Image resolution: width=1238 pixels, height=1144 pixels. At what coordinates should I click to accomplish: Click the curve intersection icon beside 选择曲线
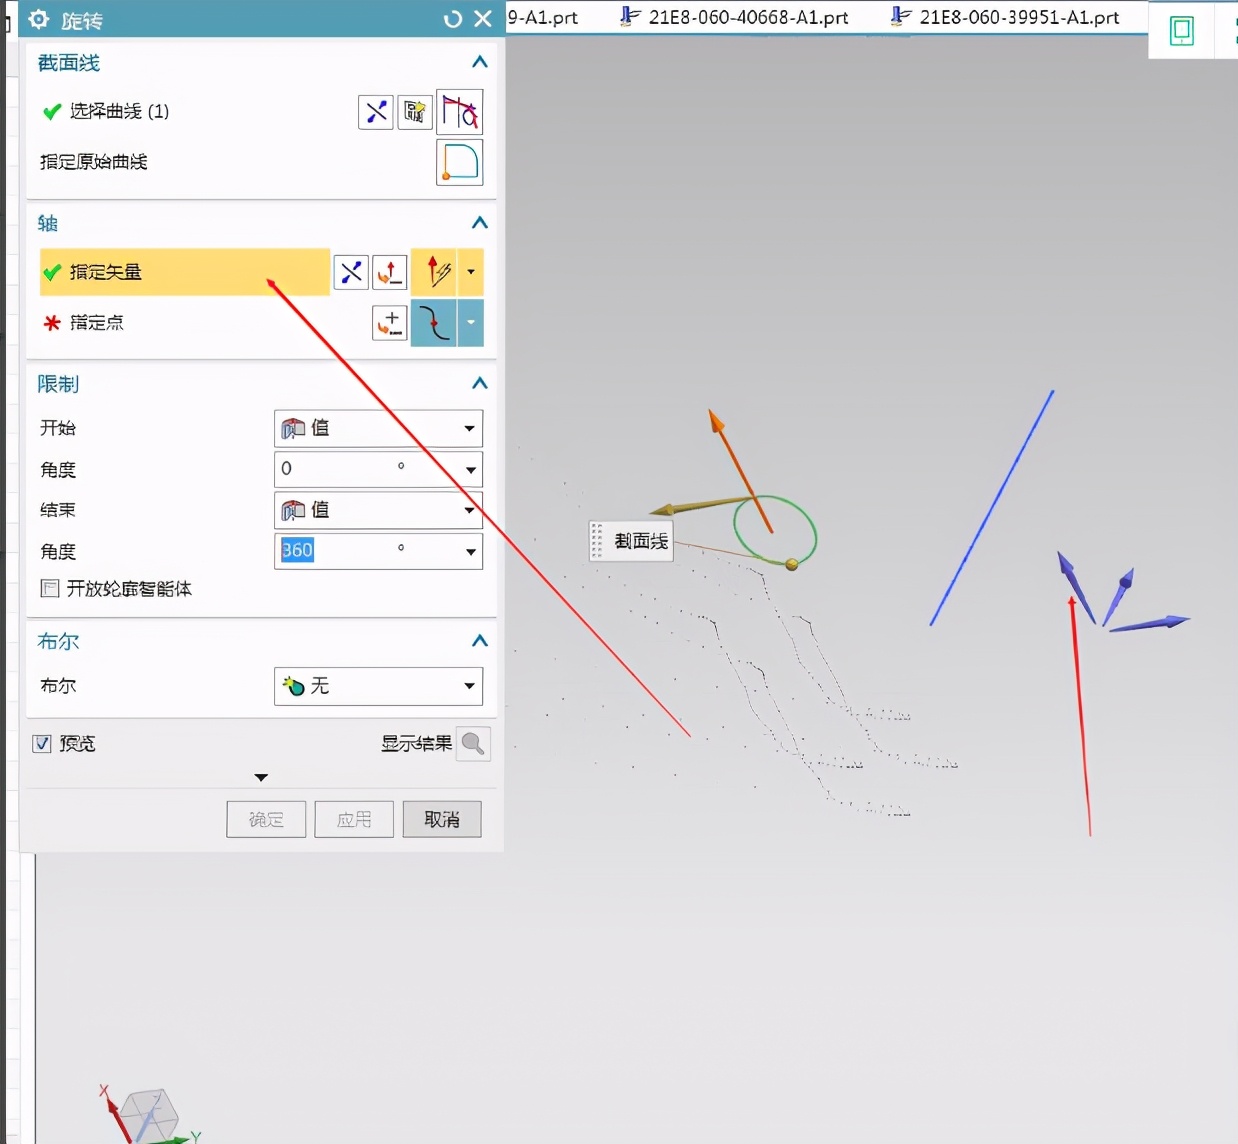376,112
